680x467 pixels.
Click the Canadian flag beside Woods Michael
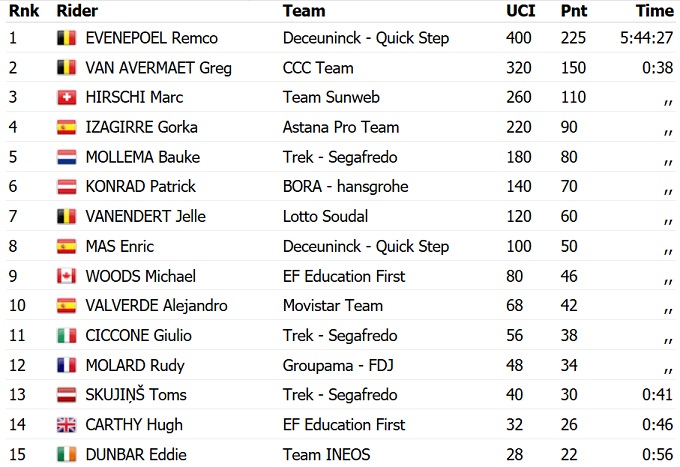[66, 276]
